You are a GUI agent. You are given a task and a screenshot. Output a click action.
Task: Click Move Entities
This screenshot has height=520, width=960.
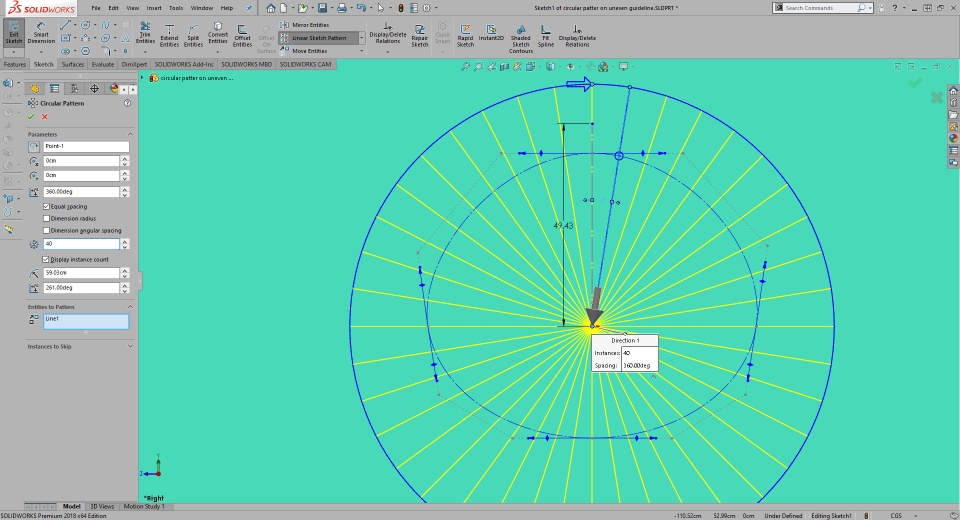(304, 51)
